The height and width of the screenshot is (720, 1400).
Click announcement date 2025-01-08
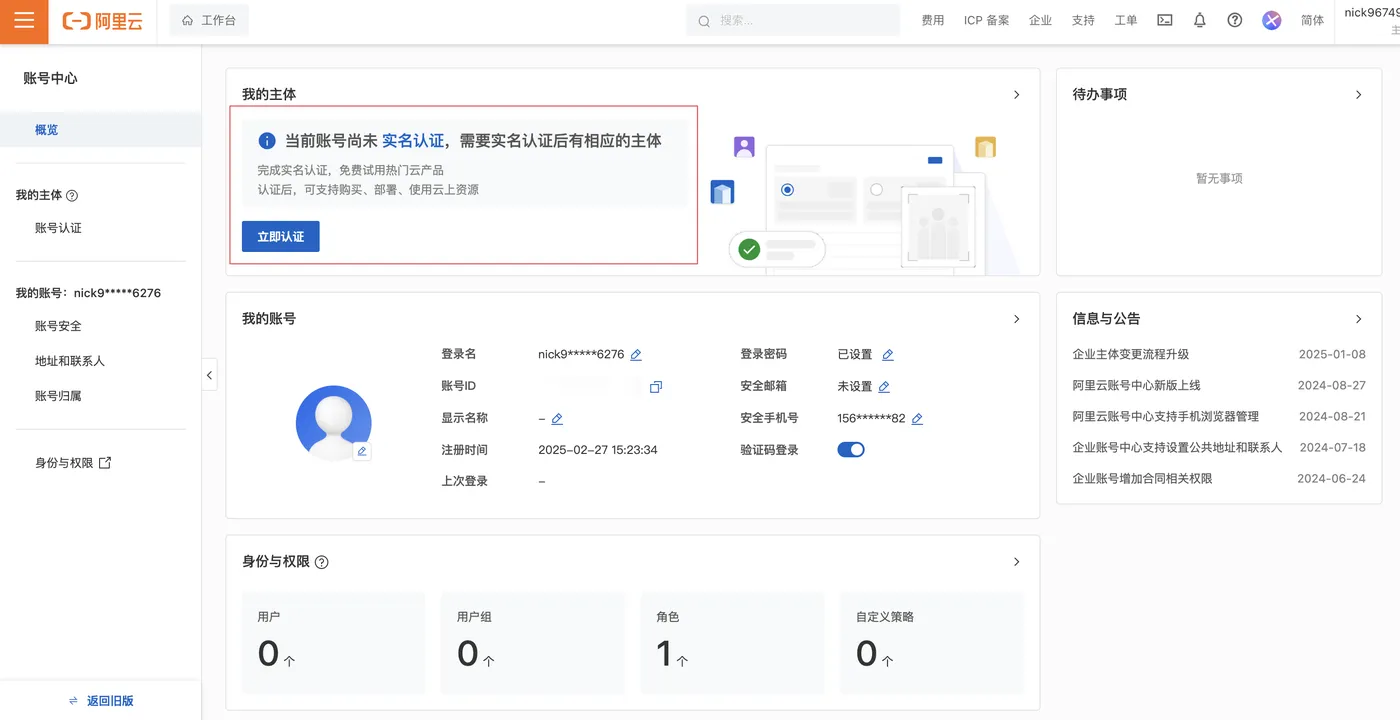[1332, 354]
